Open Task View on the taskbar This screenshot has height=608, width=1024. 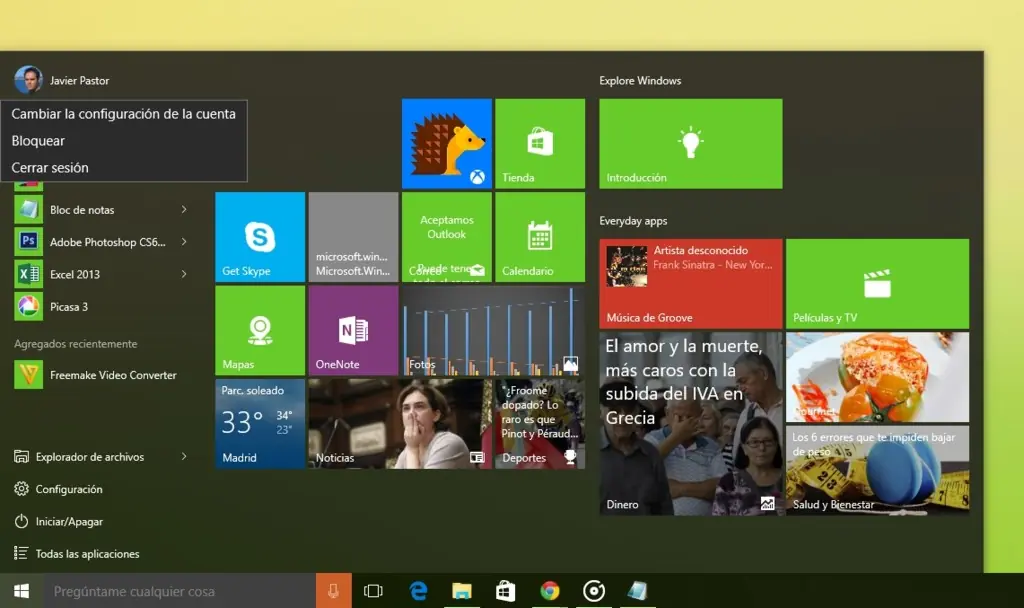[373, 591]
